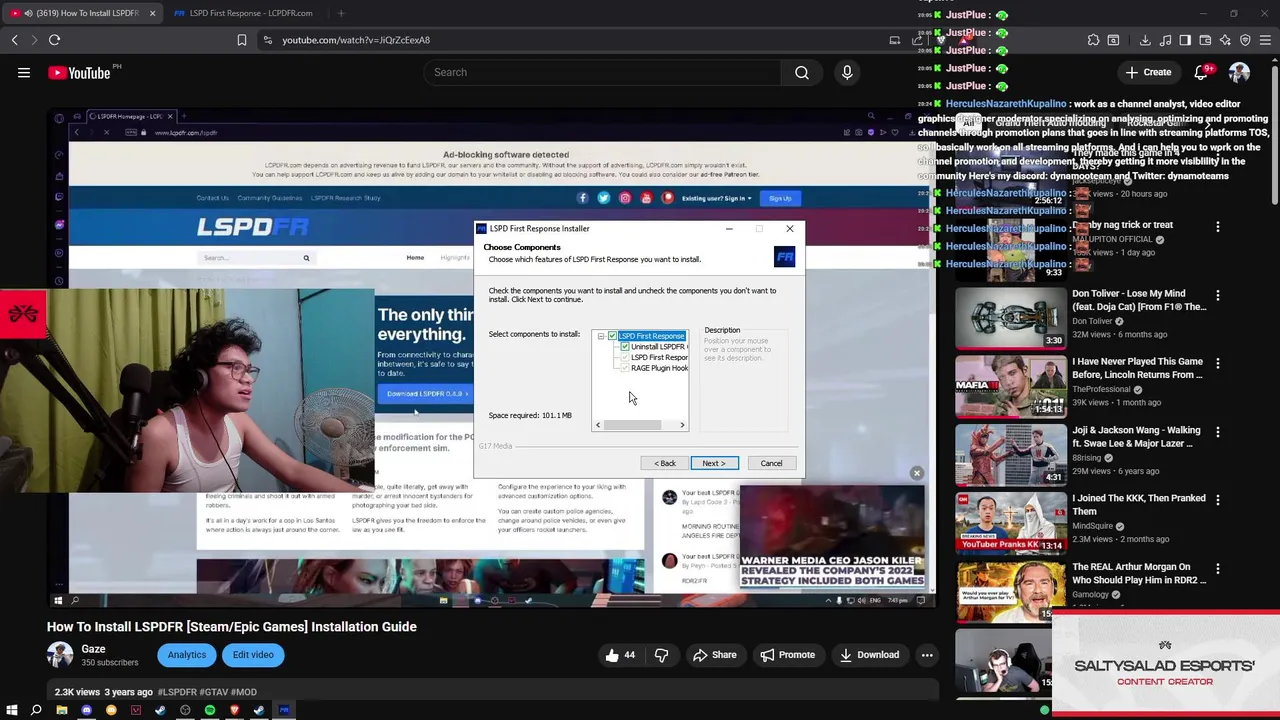
Task: Toggle the RAGE Plugin Hook component checkbox
Action: pyautogui.click(x=625, y=368)
